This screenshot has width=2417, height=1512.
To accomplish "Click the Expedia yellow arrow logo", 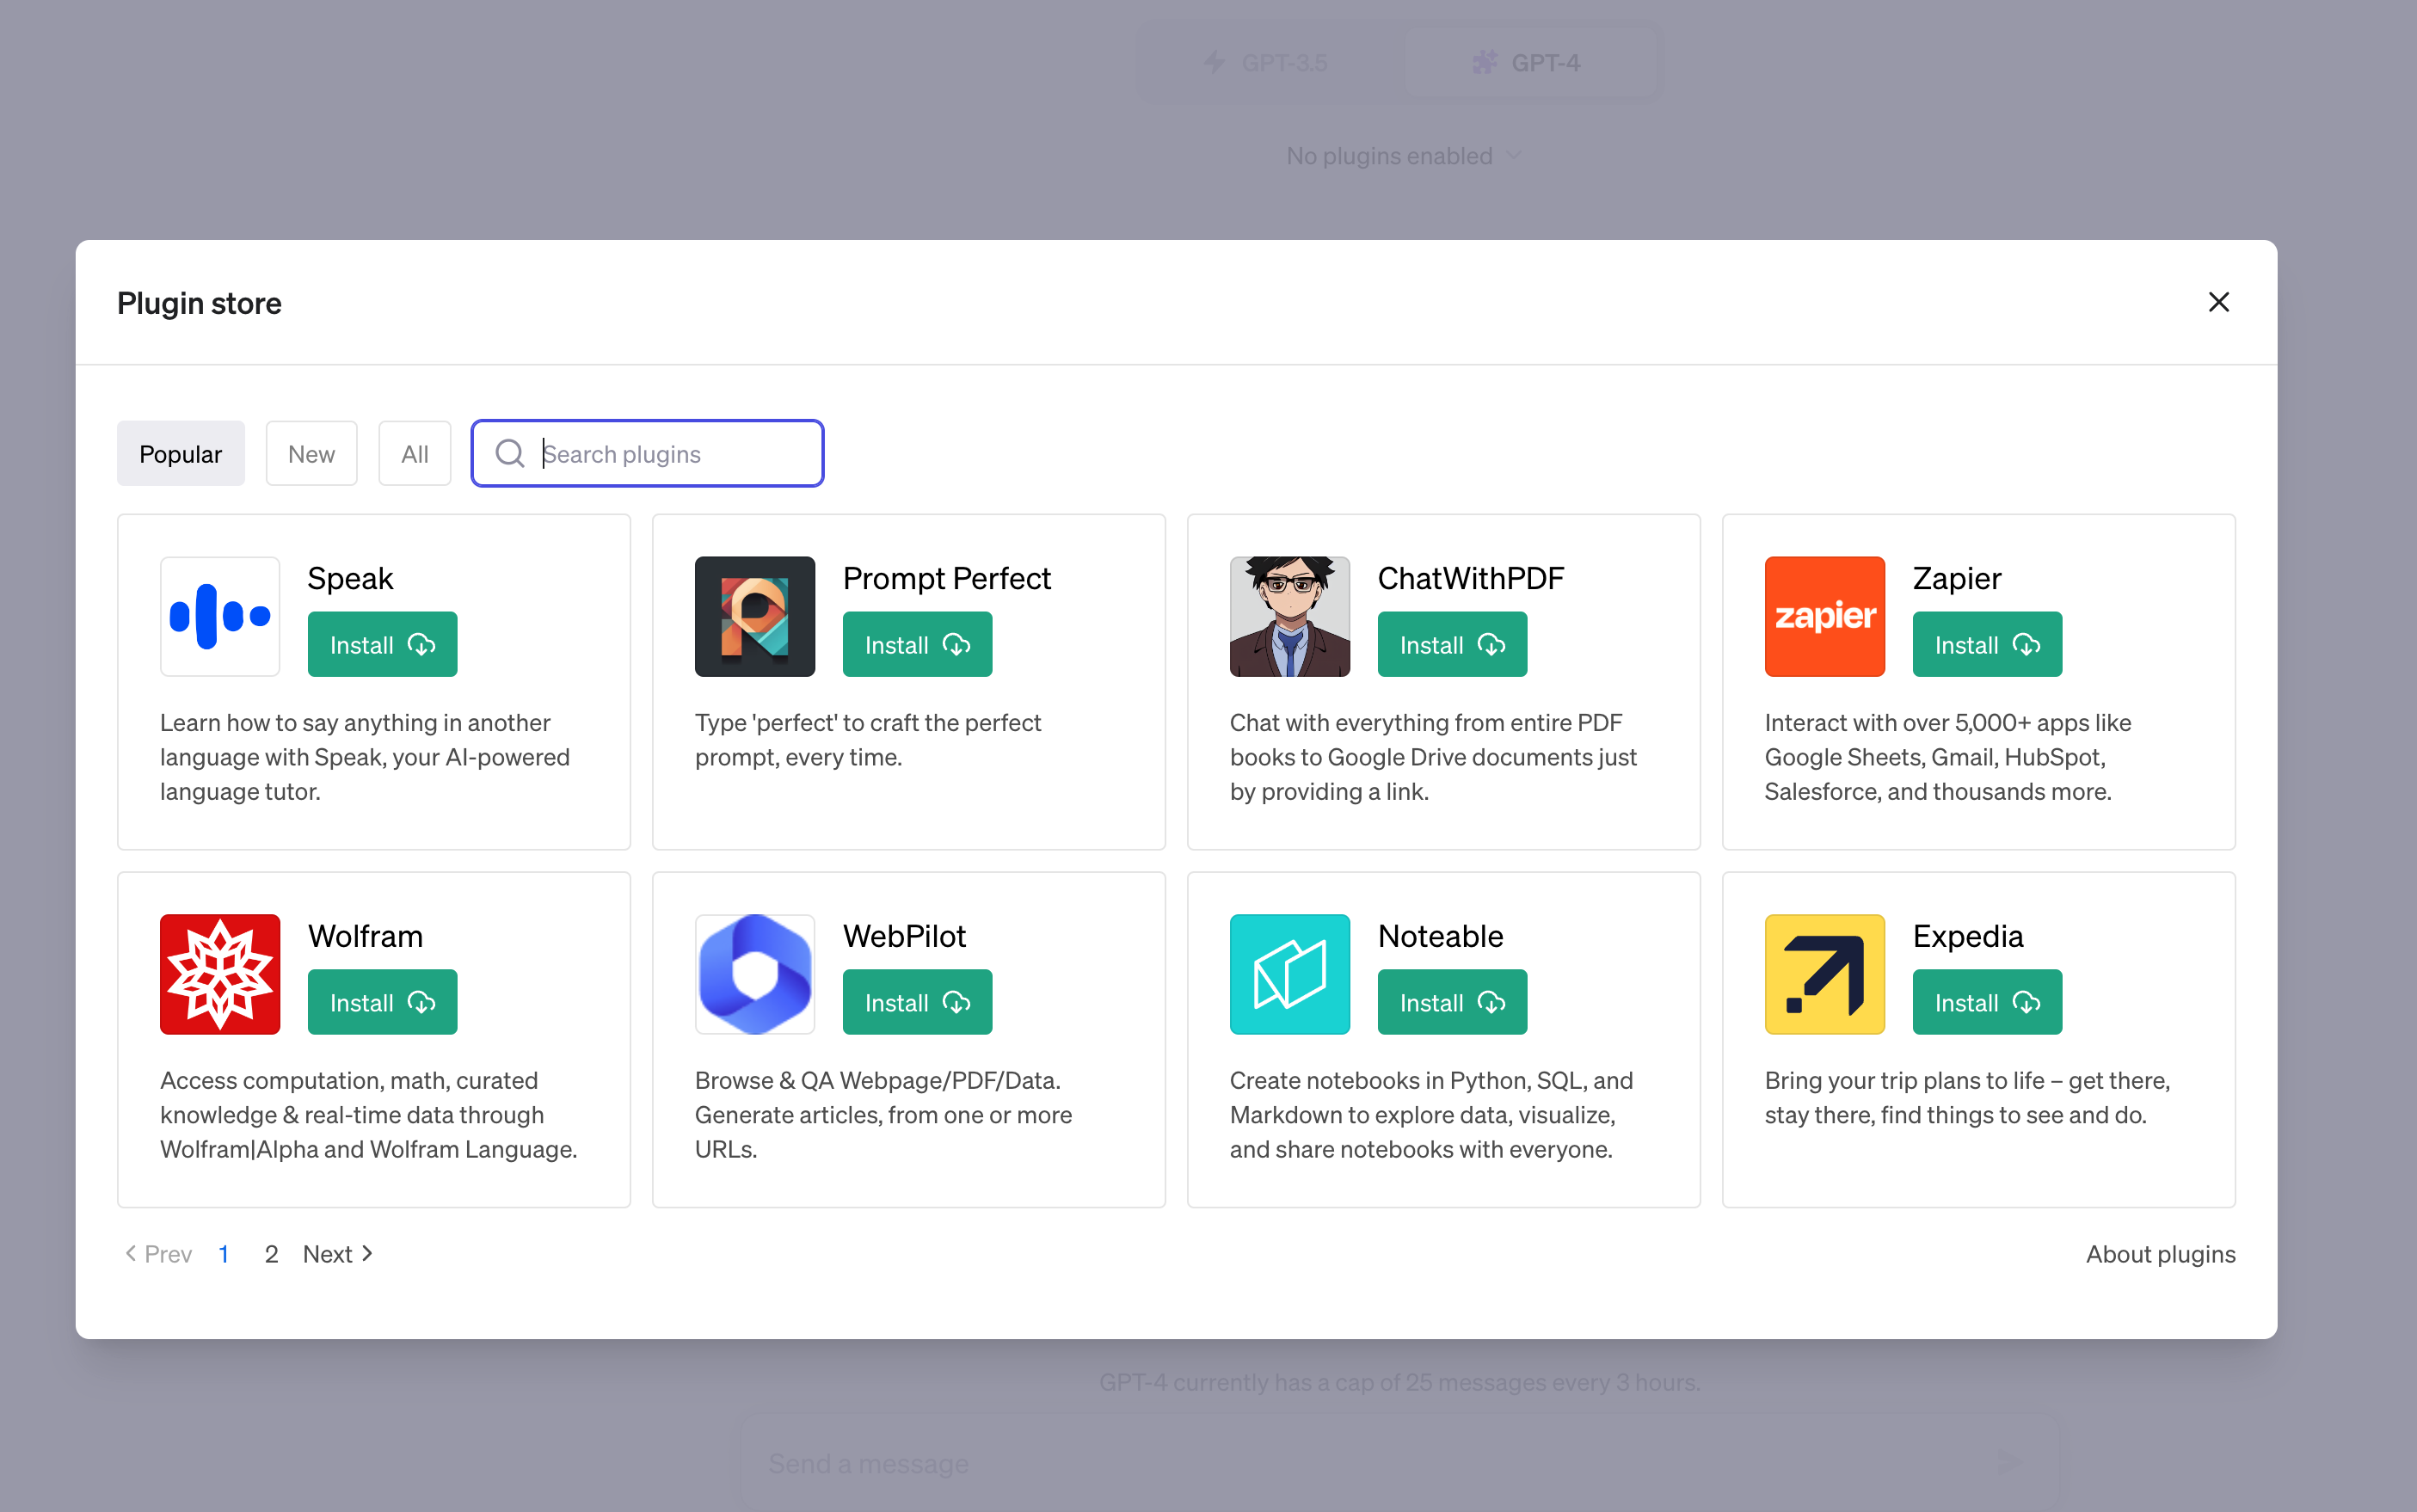I will tap(1825, 974).
